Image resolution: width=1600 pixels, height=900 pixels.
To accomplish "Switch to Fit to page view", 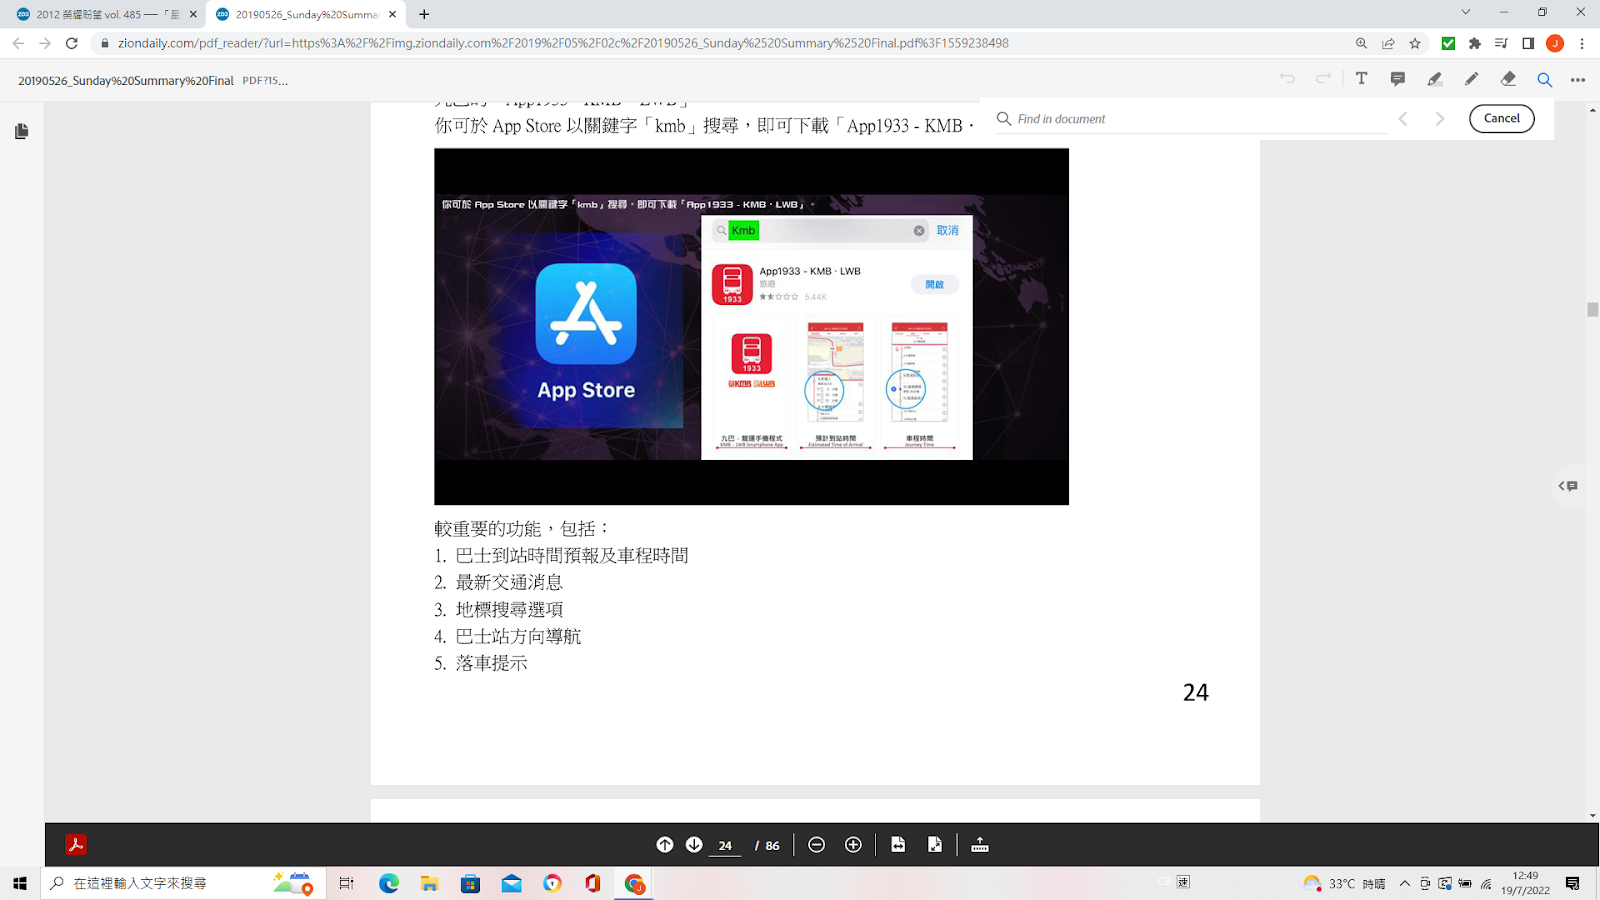I will 935,845.
